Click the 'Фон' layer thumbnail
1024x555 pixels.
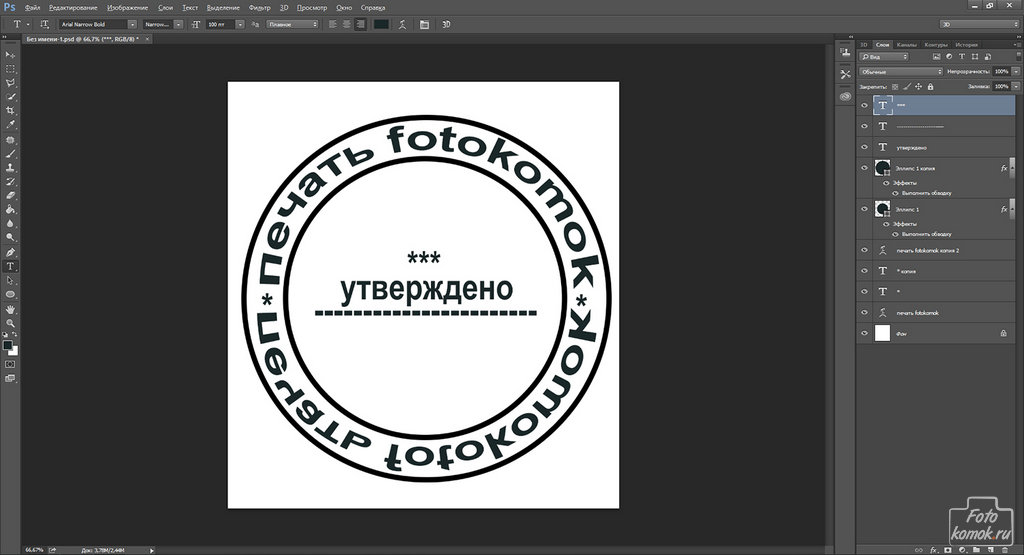point(882,333)
